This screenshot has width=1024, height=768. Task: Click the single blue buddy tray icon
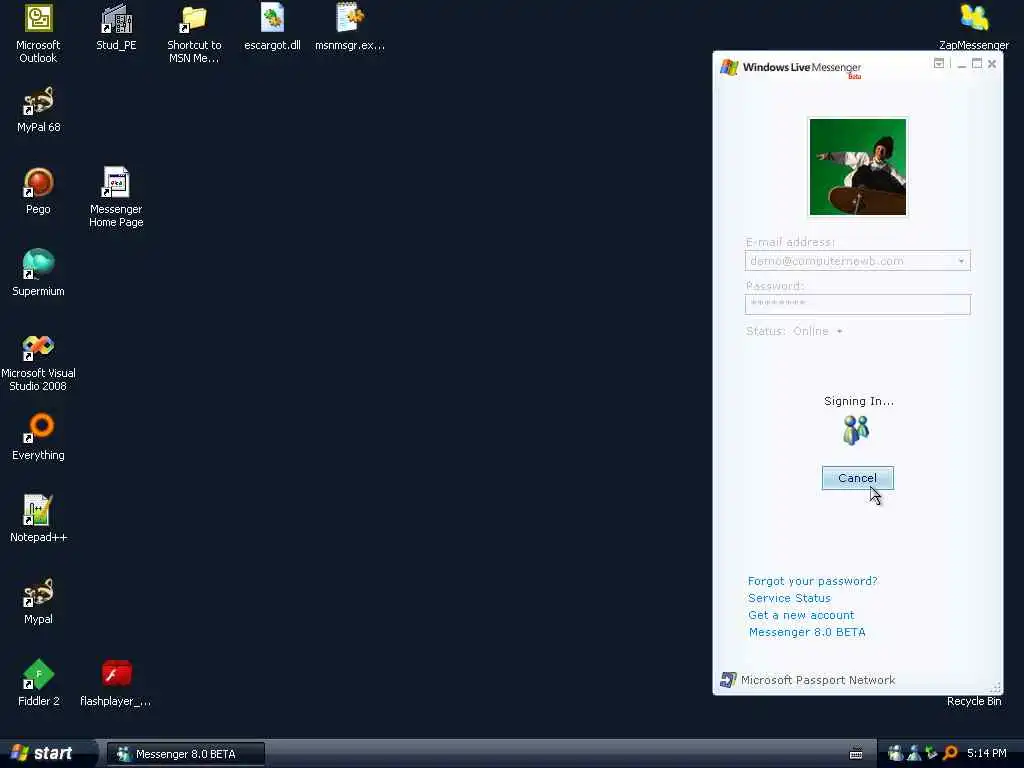[x=914, y=754]
